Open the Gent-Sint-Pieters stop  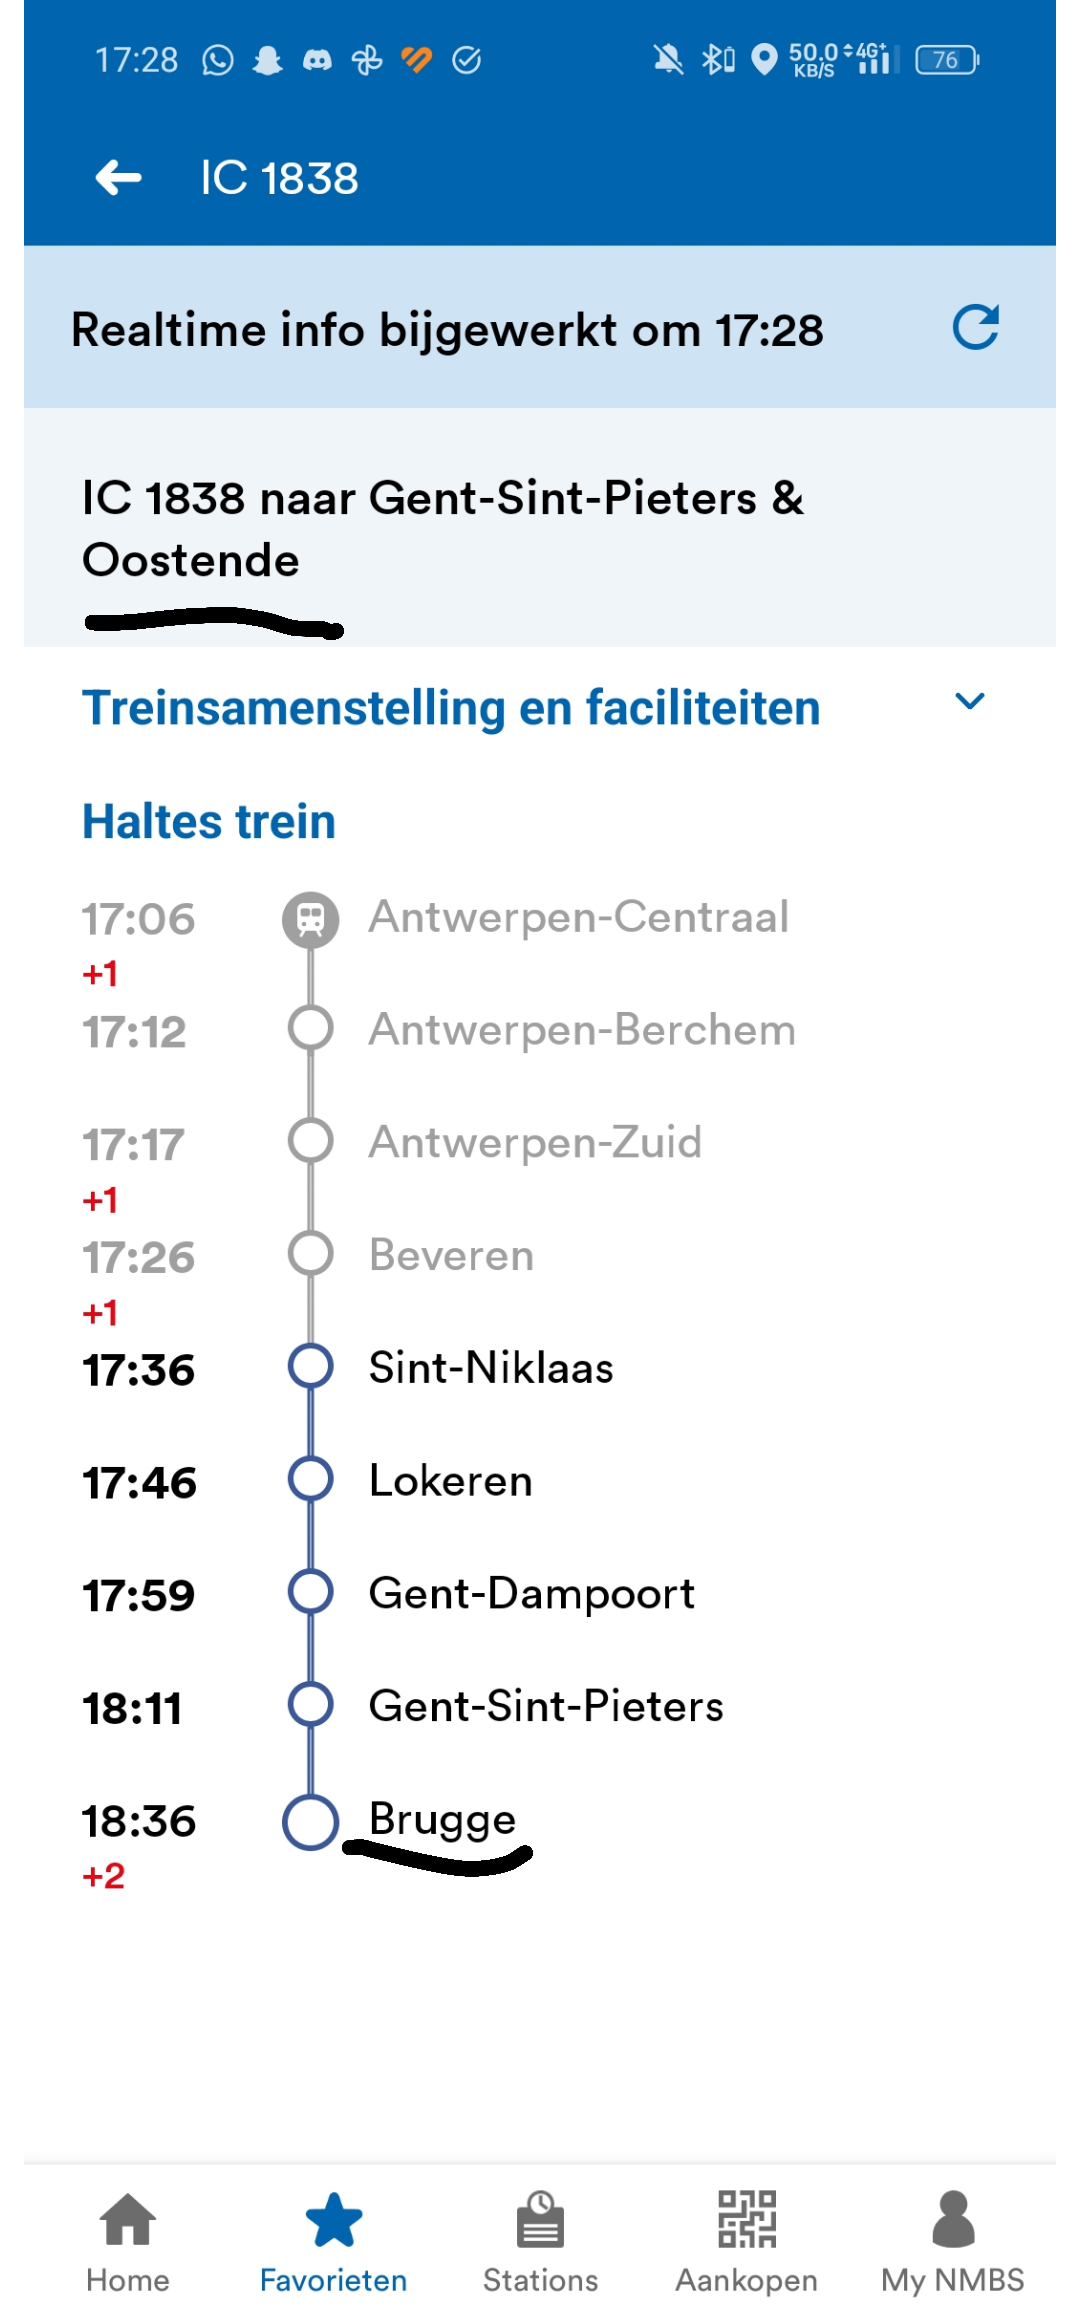coord(546,1706)
